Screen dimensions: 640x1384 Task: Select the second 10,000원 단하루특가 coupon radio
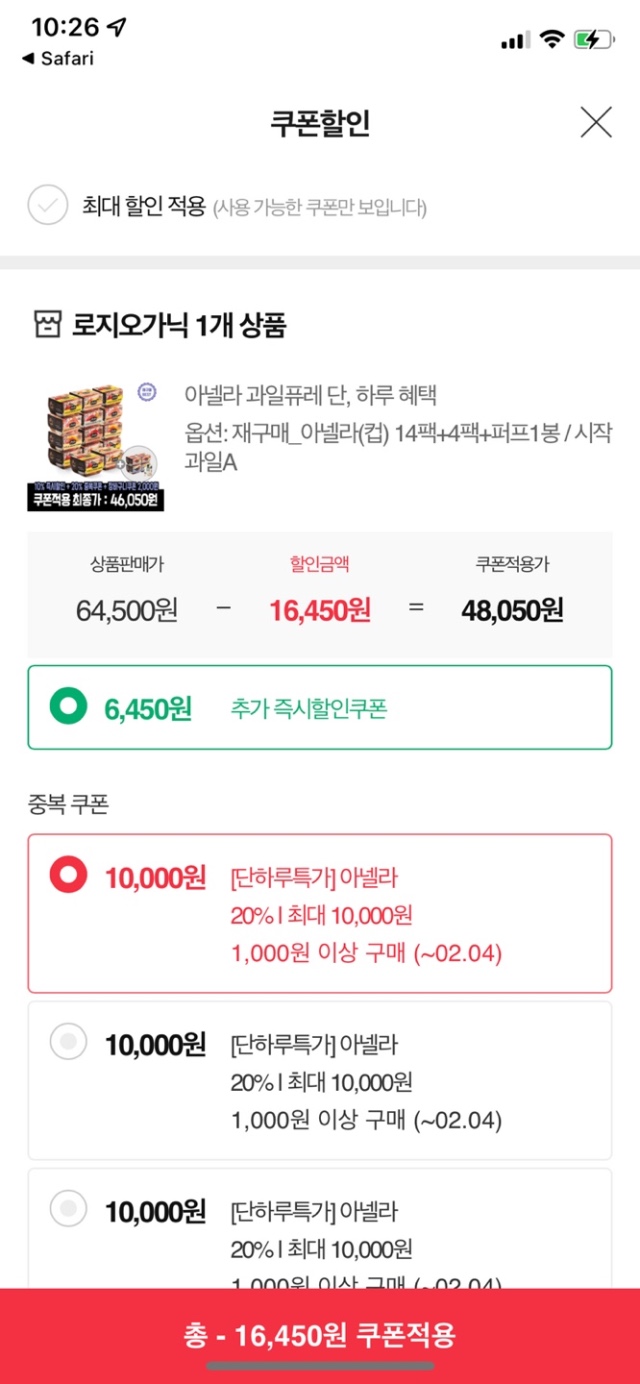click(69, 1044)
